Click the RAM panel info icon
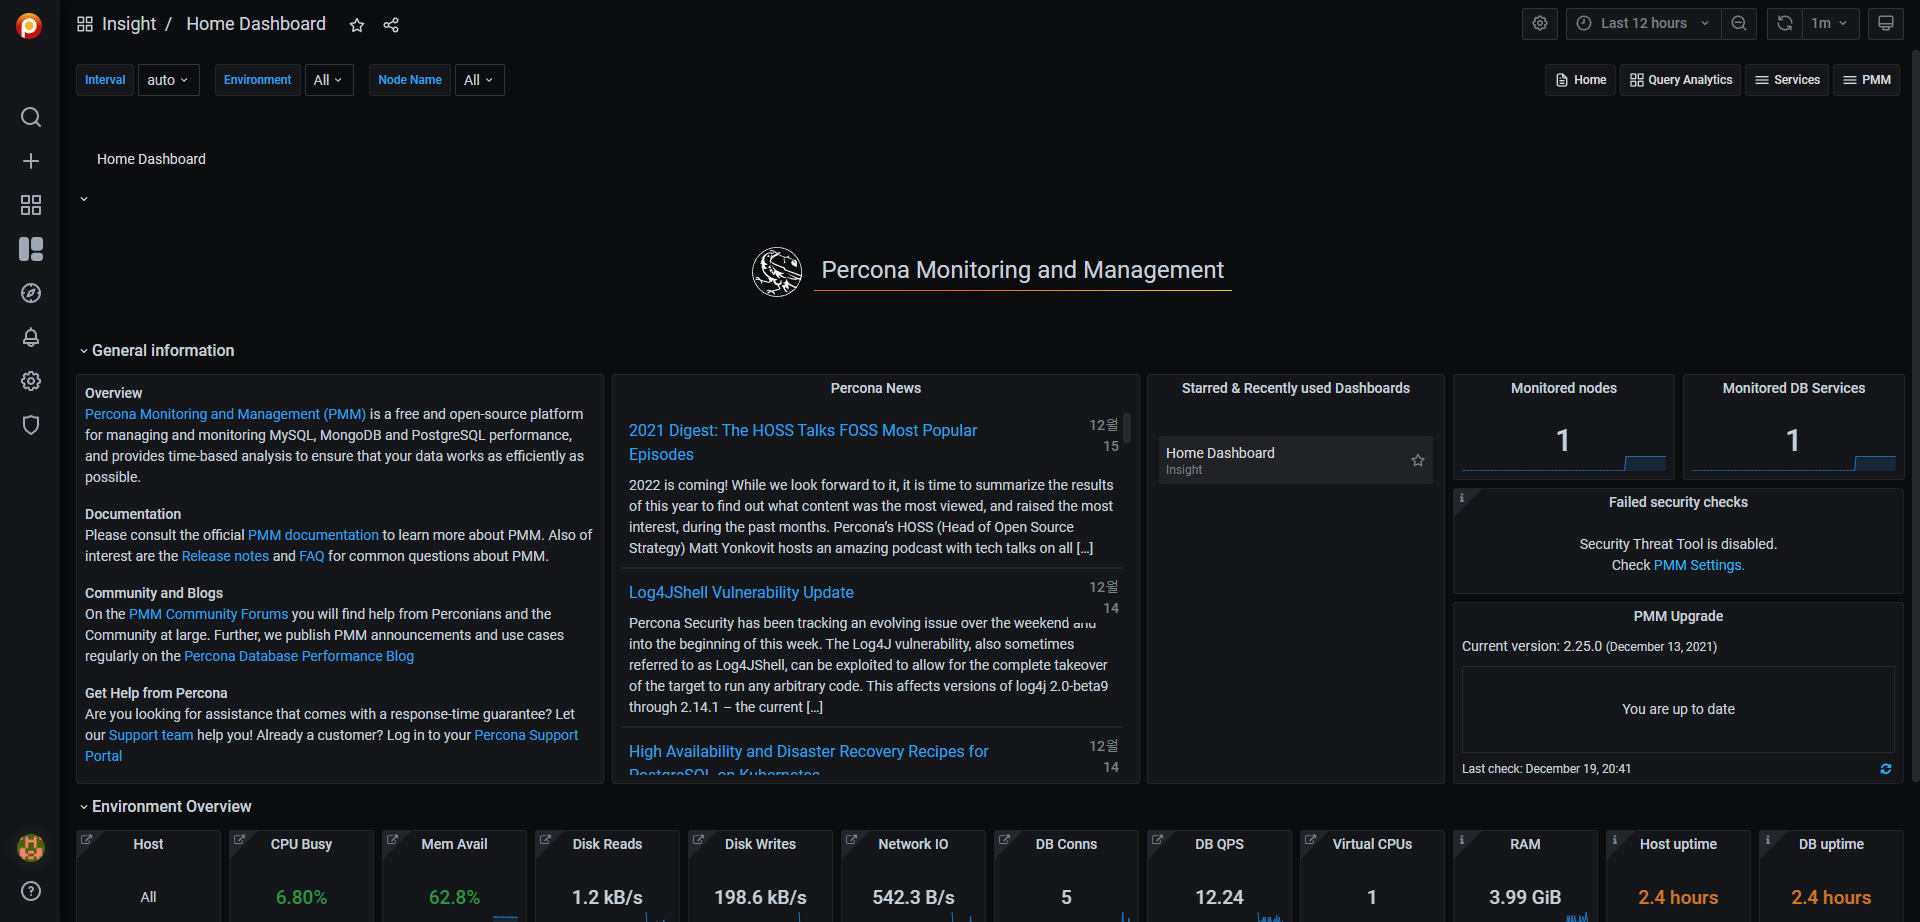Image resolution: width=1920 pixels, height=922 pixels. click(x=1462, y=839)
